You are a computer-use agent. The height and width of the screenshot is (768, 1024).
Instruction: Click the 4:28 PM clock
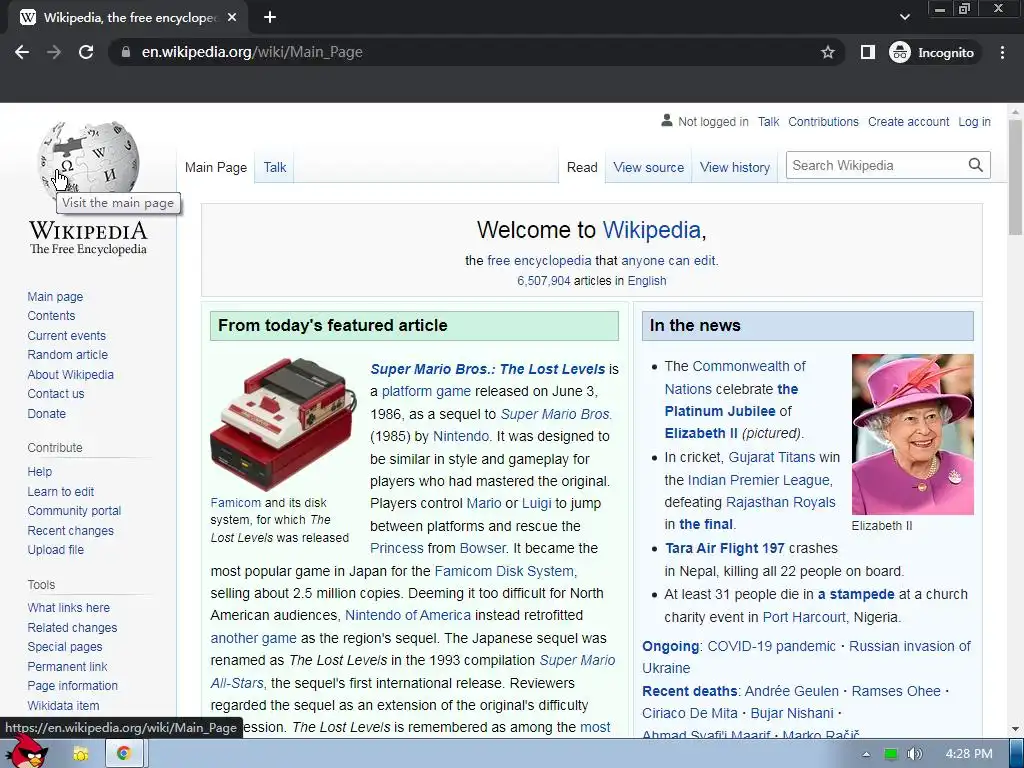pos(969,754)
